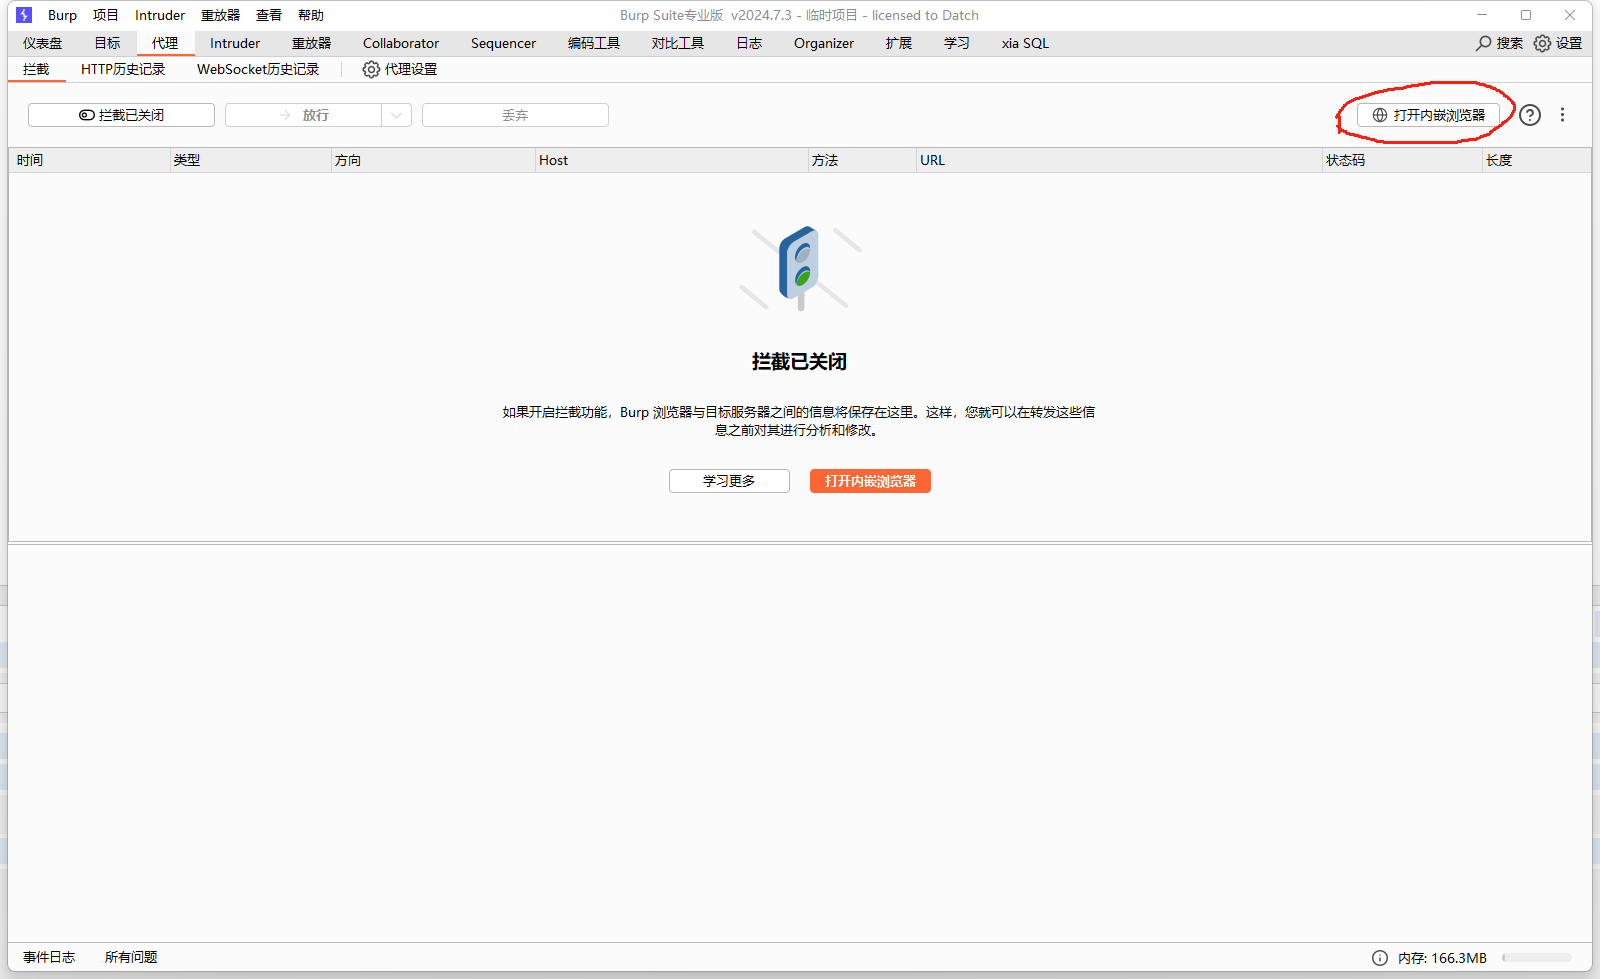Open the settings gear in the top bar

pyautogui.click(x=1542, y=43)
